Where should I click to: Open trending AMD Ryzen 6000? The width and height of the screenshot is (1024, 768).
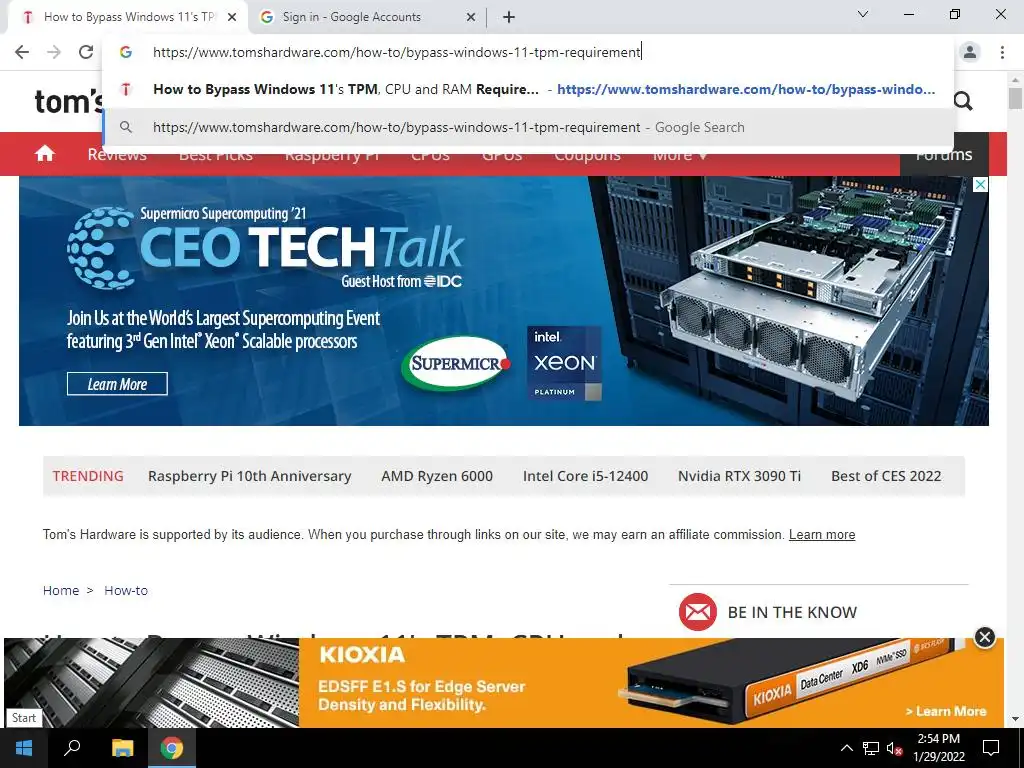437,476
